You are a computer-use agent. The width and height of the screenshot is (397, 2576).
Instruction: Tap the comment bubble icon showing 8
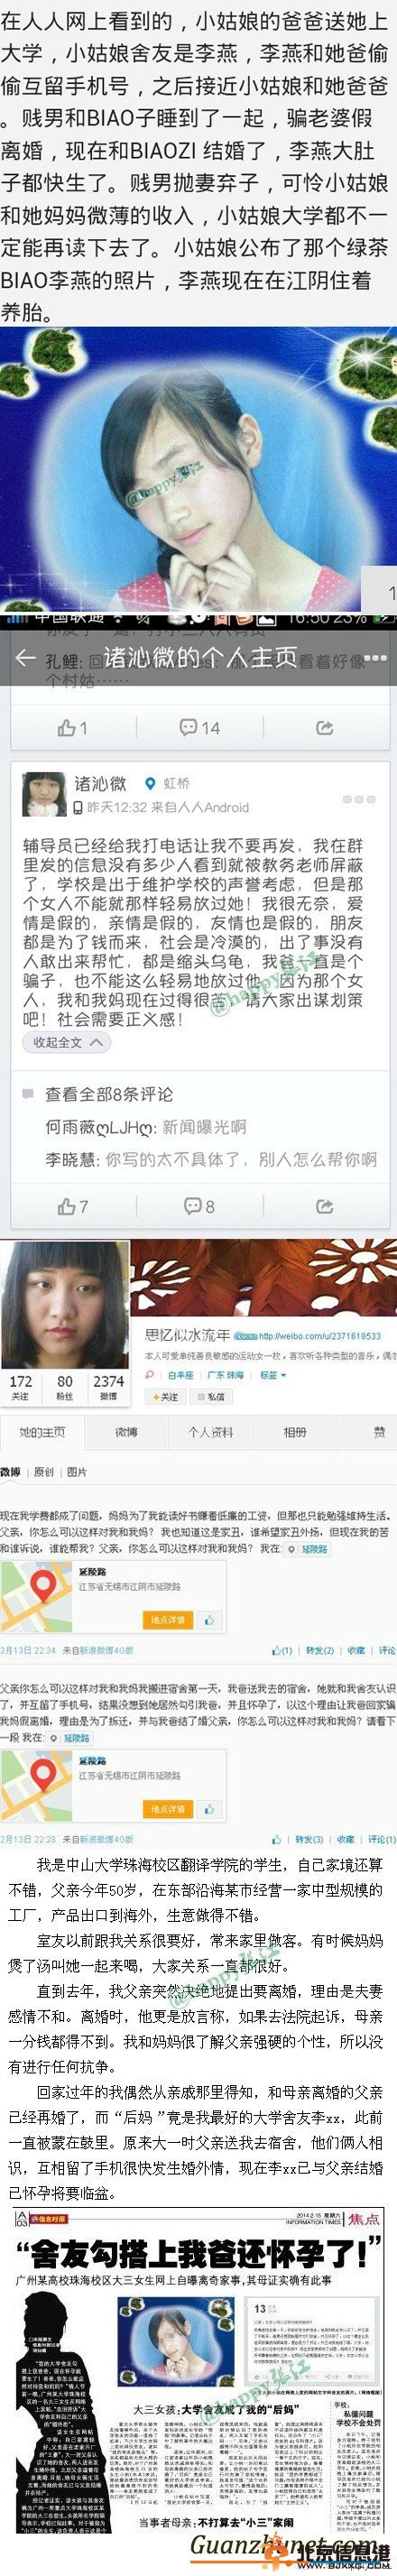point(199,1206)
